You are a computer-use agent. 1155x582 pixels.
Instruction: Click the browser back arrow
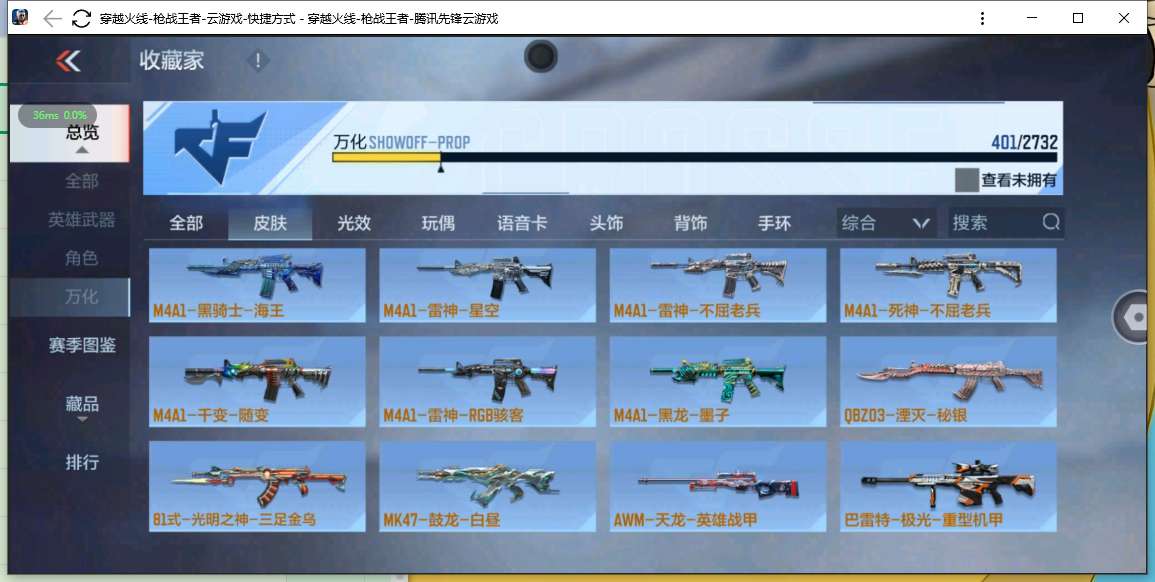tap(52, 18)
